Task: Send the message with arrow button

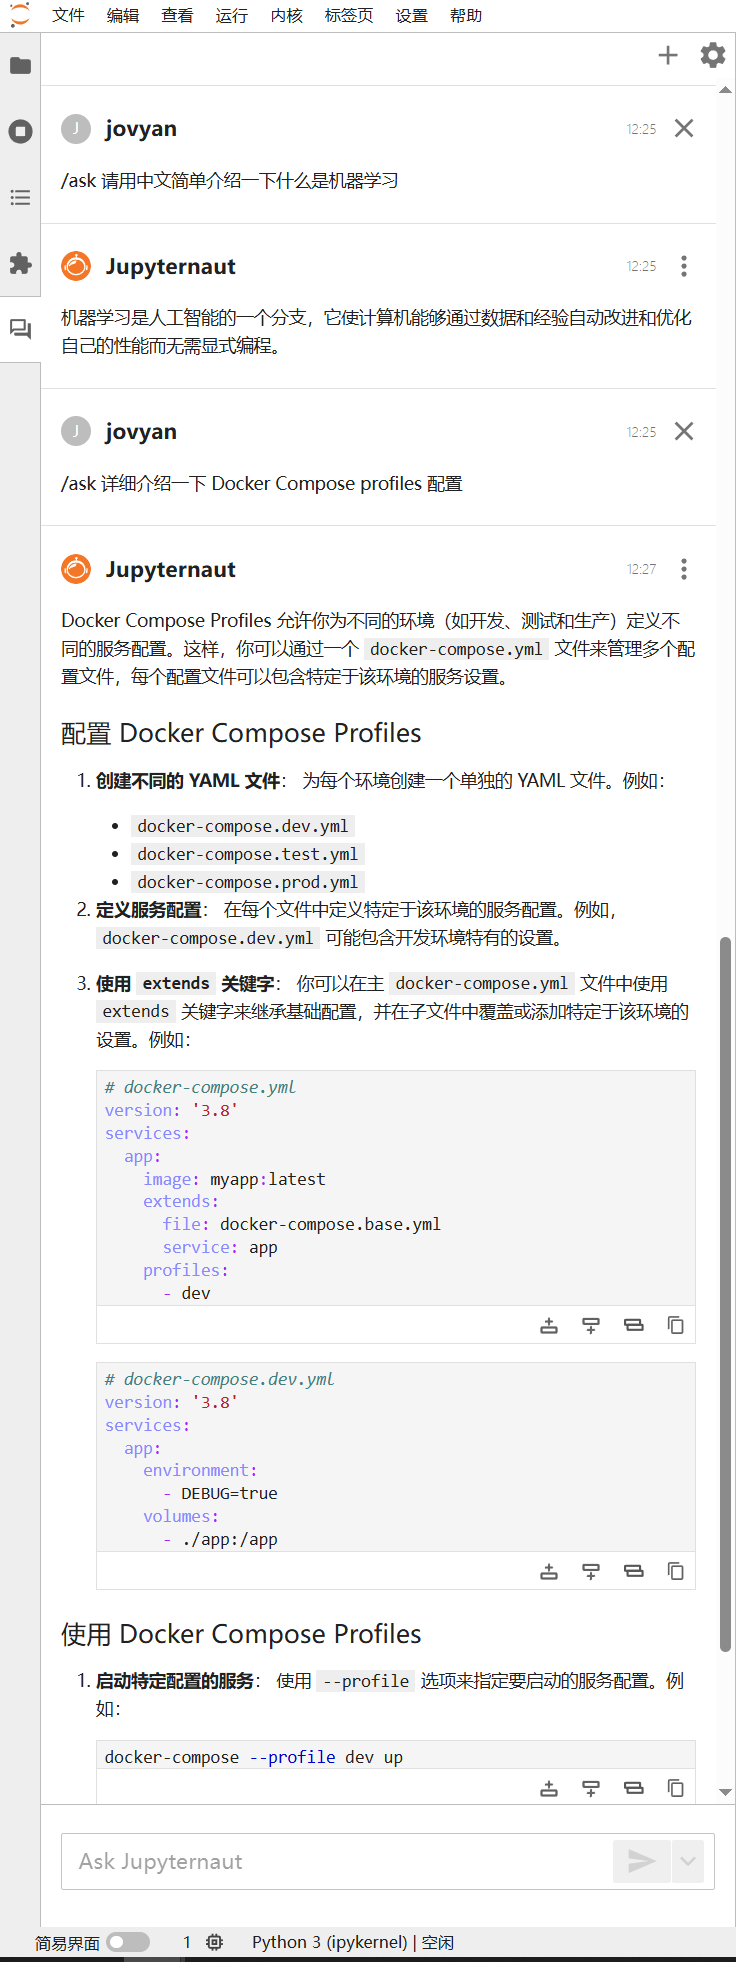Action: pos(641,1861)
